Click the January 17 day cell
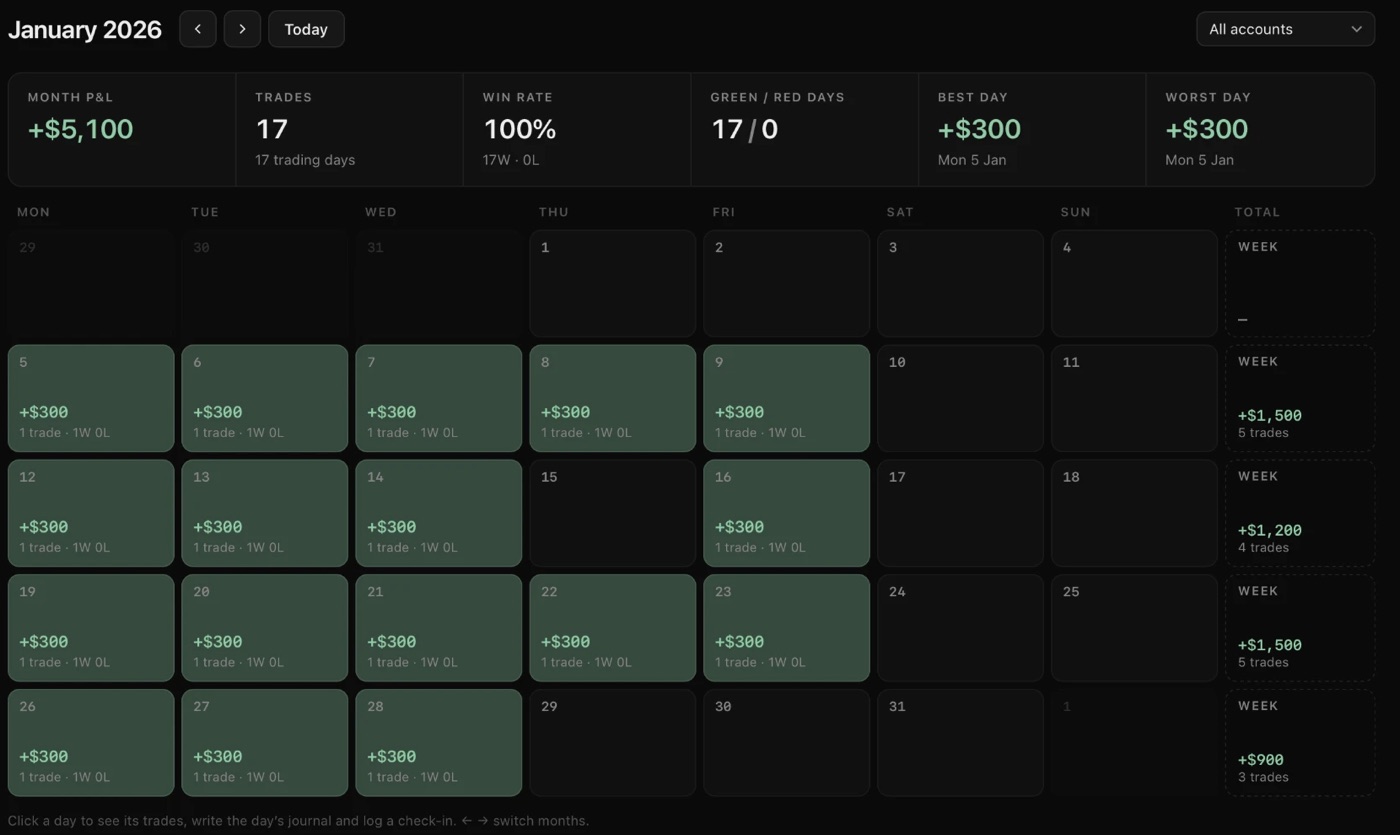1400x835 pixels. tap(961, 513)
